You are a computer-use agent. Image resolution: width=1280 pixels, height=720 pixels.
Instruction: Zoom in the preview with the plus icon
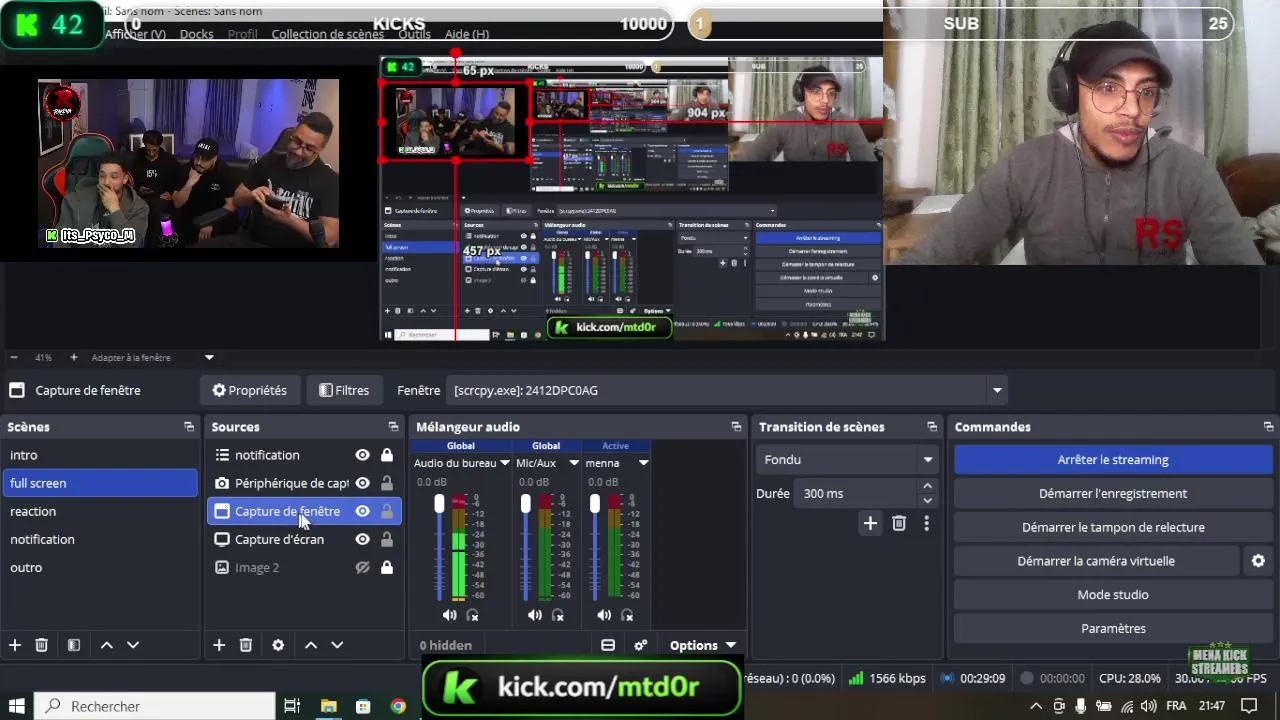click(x=73, y=357)
